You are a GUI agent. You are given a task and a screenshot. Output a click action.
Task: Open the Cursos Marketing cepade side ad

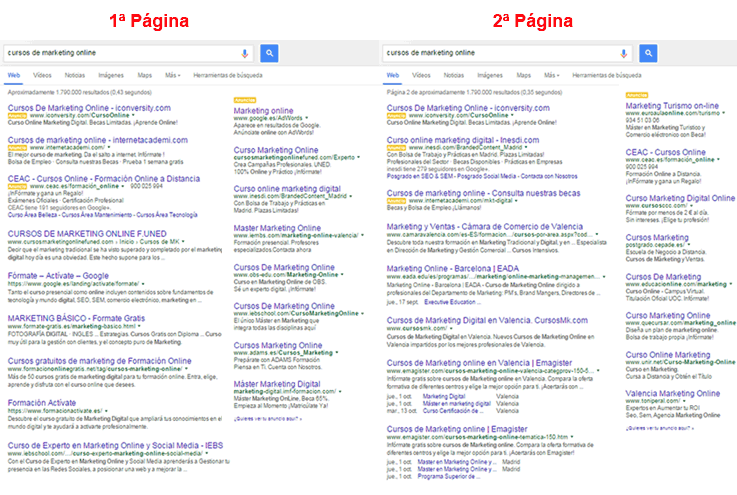(657, 237)
